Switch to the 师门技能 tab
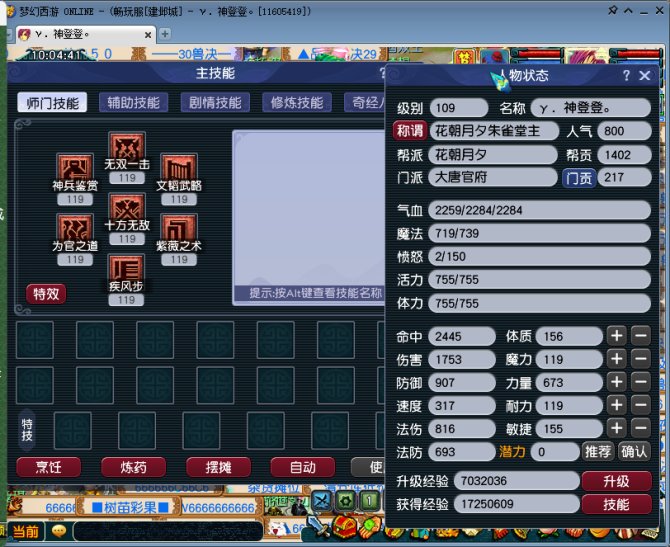The width and height of the screenshot is (670, 547). coord(52,103)
